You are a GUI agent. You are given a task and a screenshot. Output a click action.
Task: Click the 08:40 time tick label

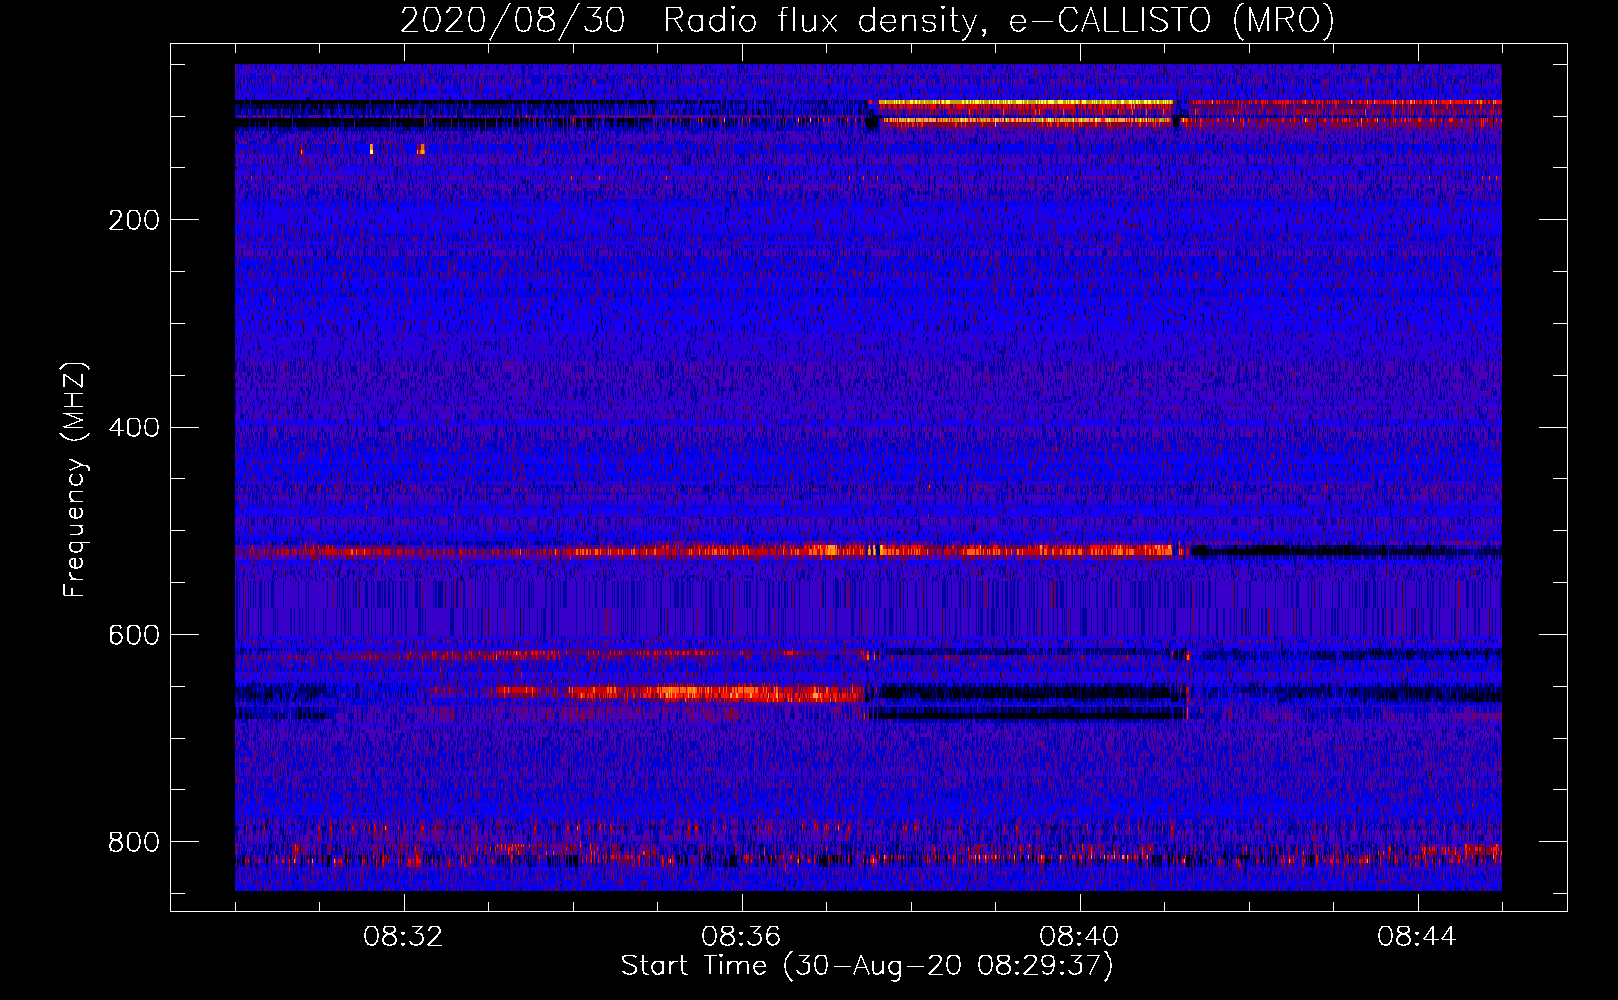point(1079,937)
